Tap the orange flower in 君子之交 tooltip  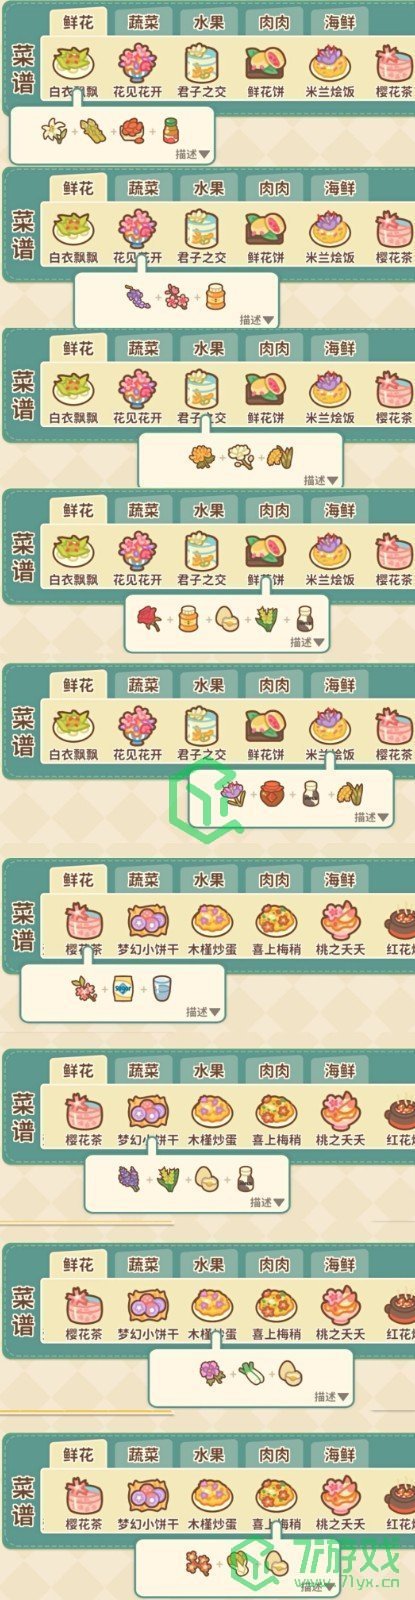tap(201, 456)
